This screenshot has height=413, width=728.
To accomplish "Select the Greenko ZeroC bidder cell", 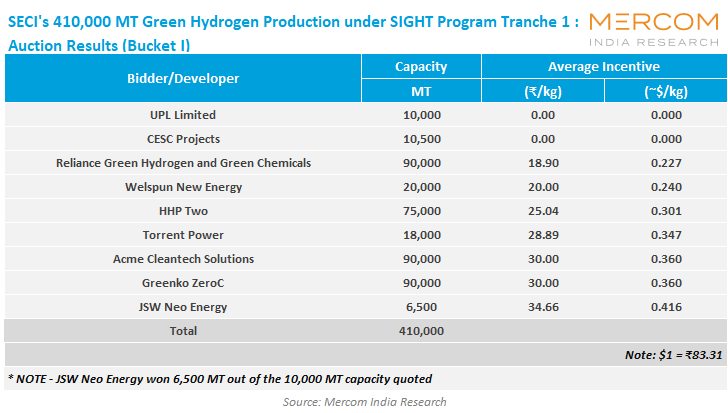I will click(x=183, y=283).
